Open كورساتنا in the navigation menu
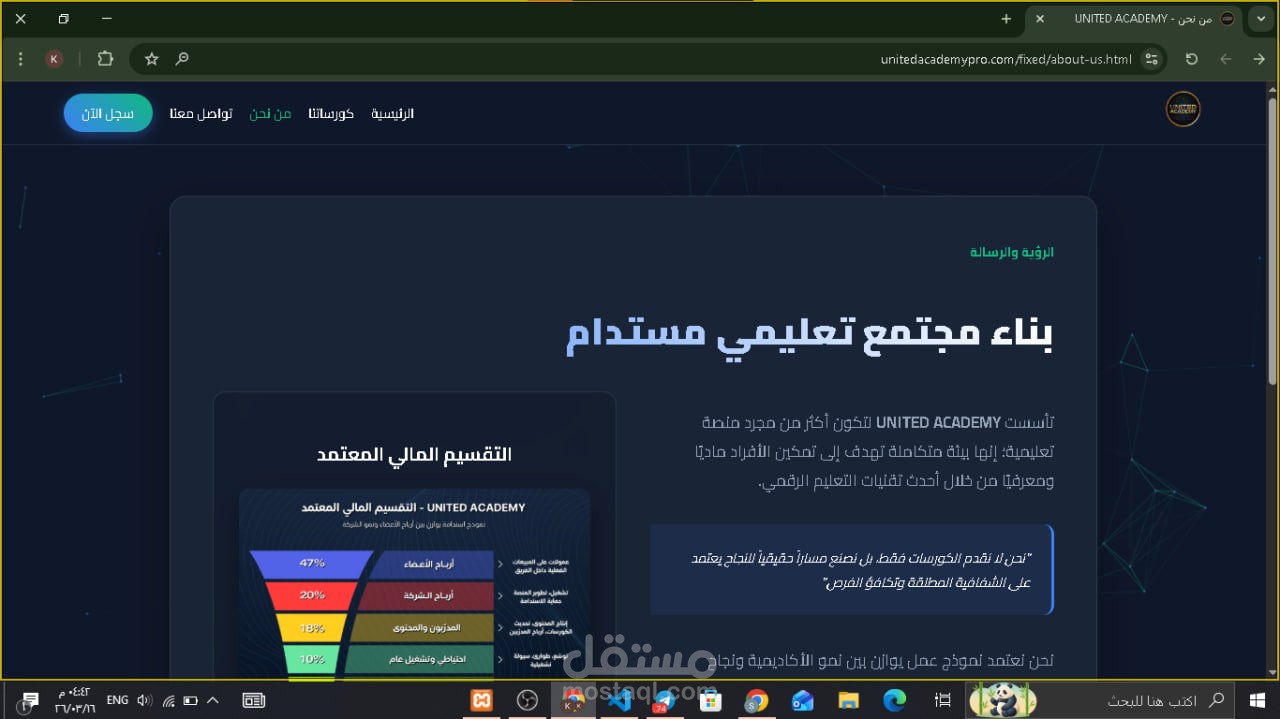The image size is (1280, 719). pyautogui.click(x=331, y=113)
